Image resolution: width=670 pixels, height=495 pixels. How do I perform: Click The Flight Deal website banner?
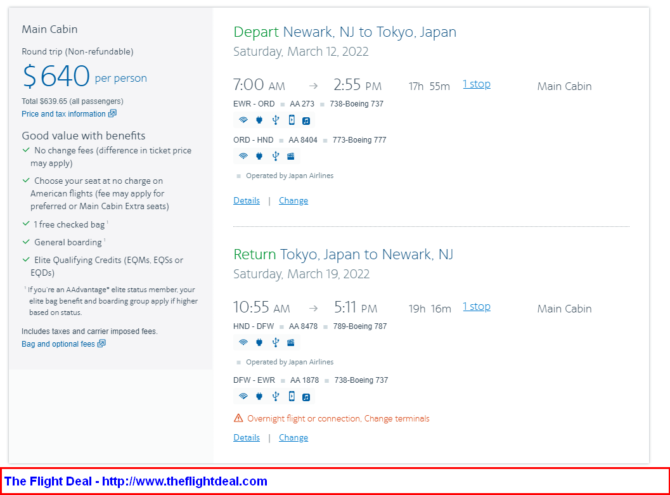136,481
